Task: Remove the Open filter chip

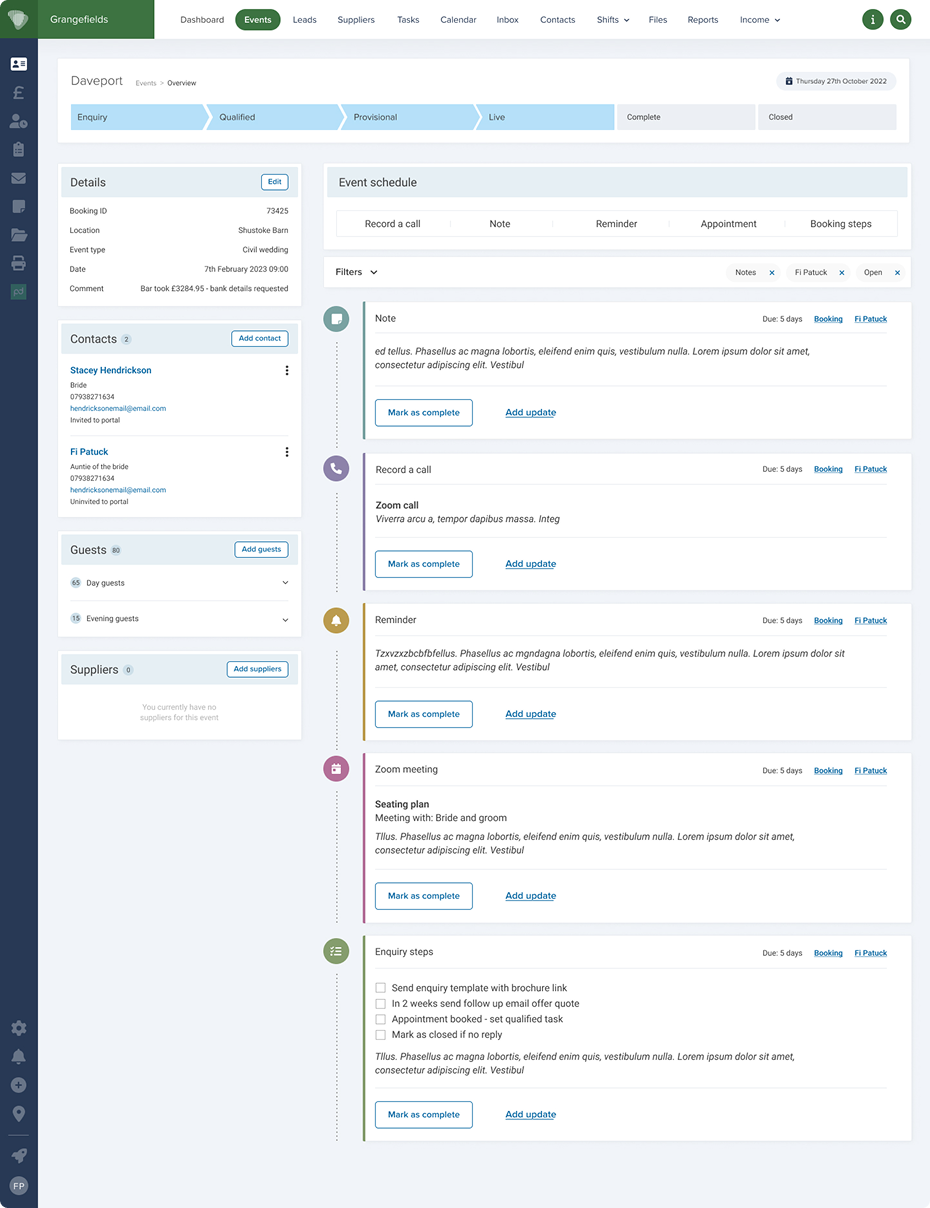Action: pyautogui.click(x=897, y=273)
